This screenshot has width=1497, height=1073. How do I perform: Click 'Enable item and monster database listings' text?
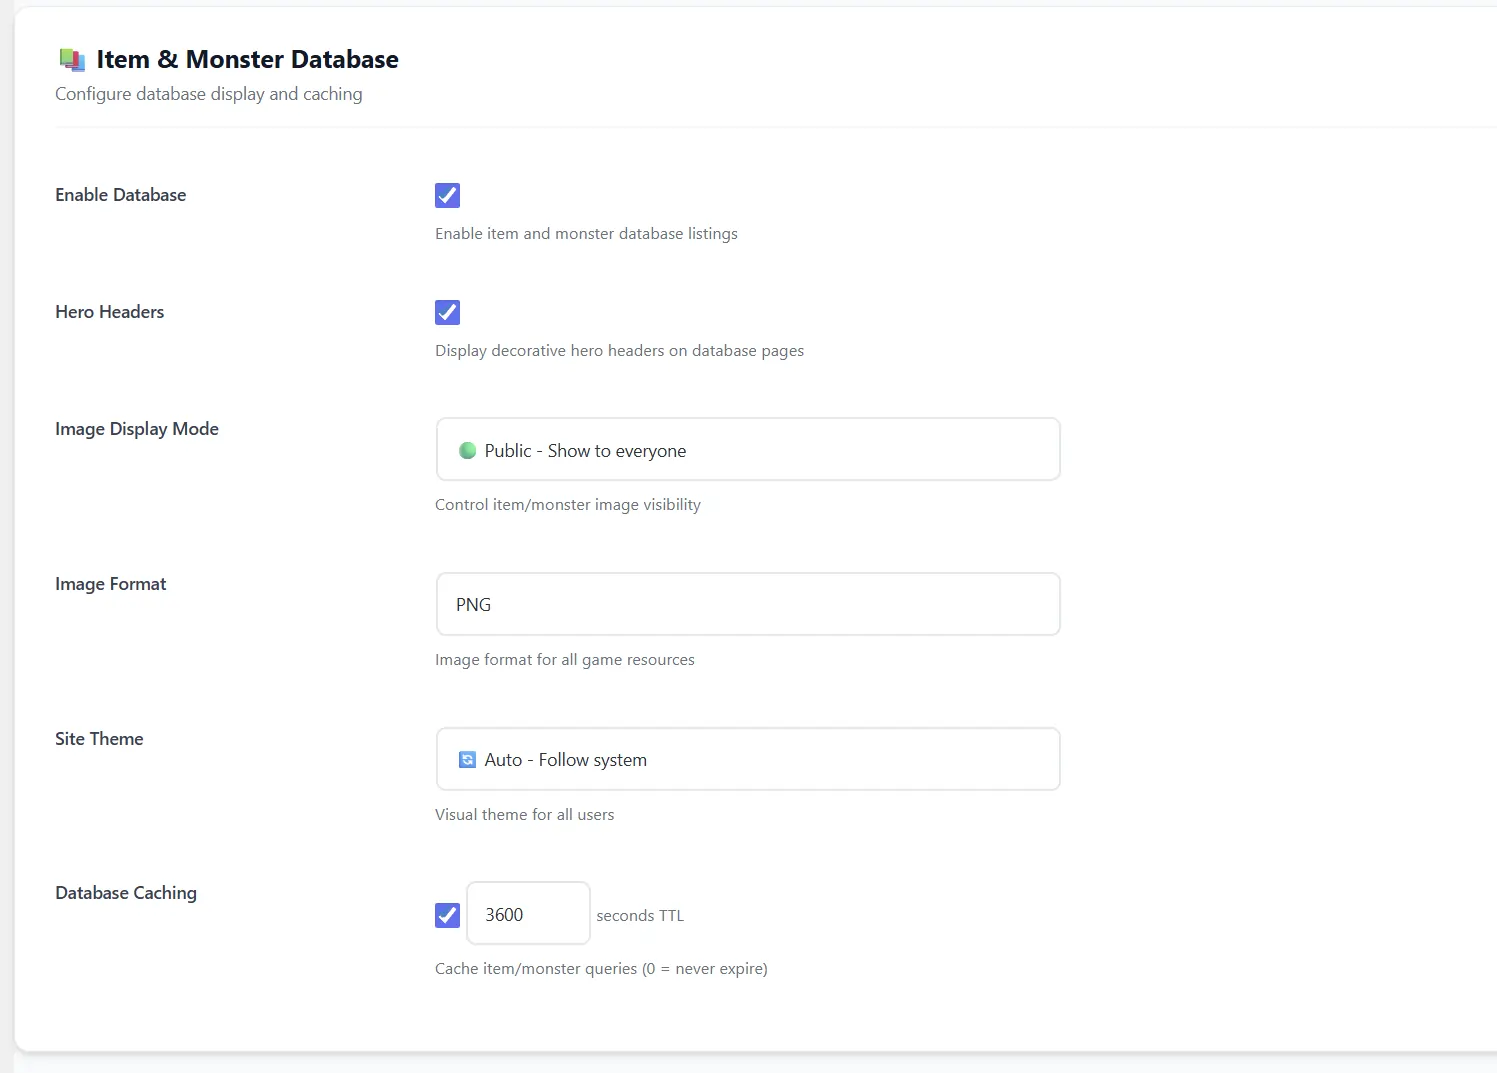[x=586, y=234]
